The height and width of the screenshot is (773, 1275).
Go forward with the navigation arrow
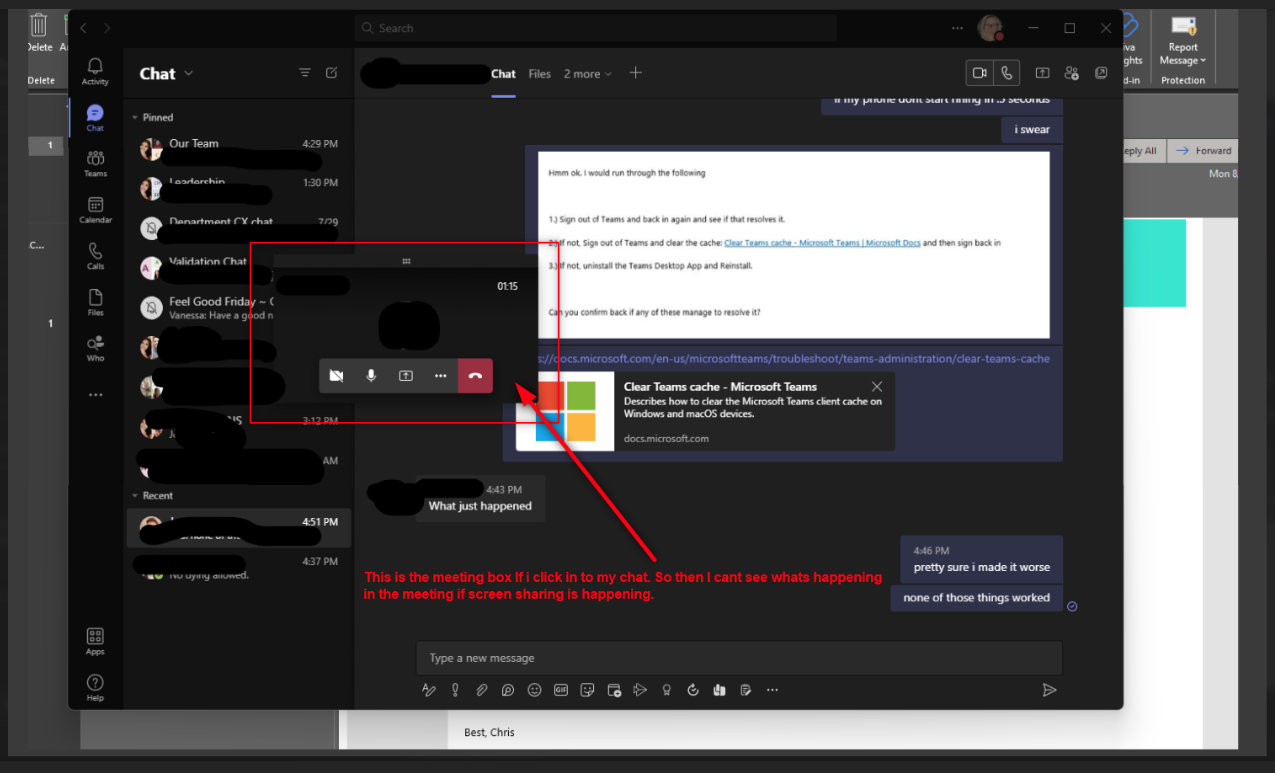tap(107, 28)
